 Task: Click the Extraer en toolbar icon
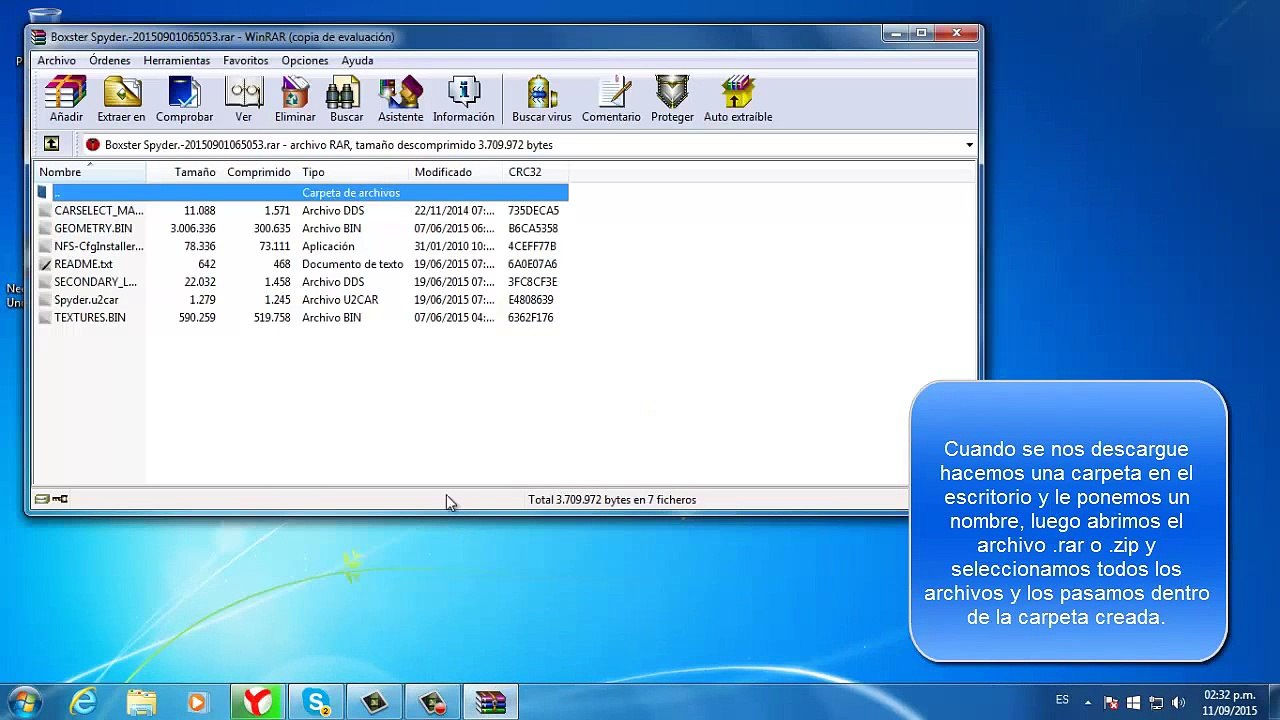[x=121, y=93]
